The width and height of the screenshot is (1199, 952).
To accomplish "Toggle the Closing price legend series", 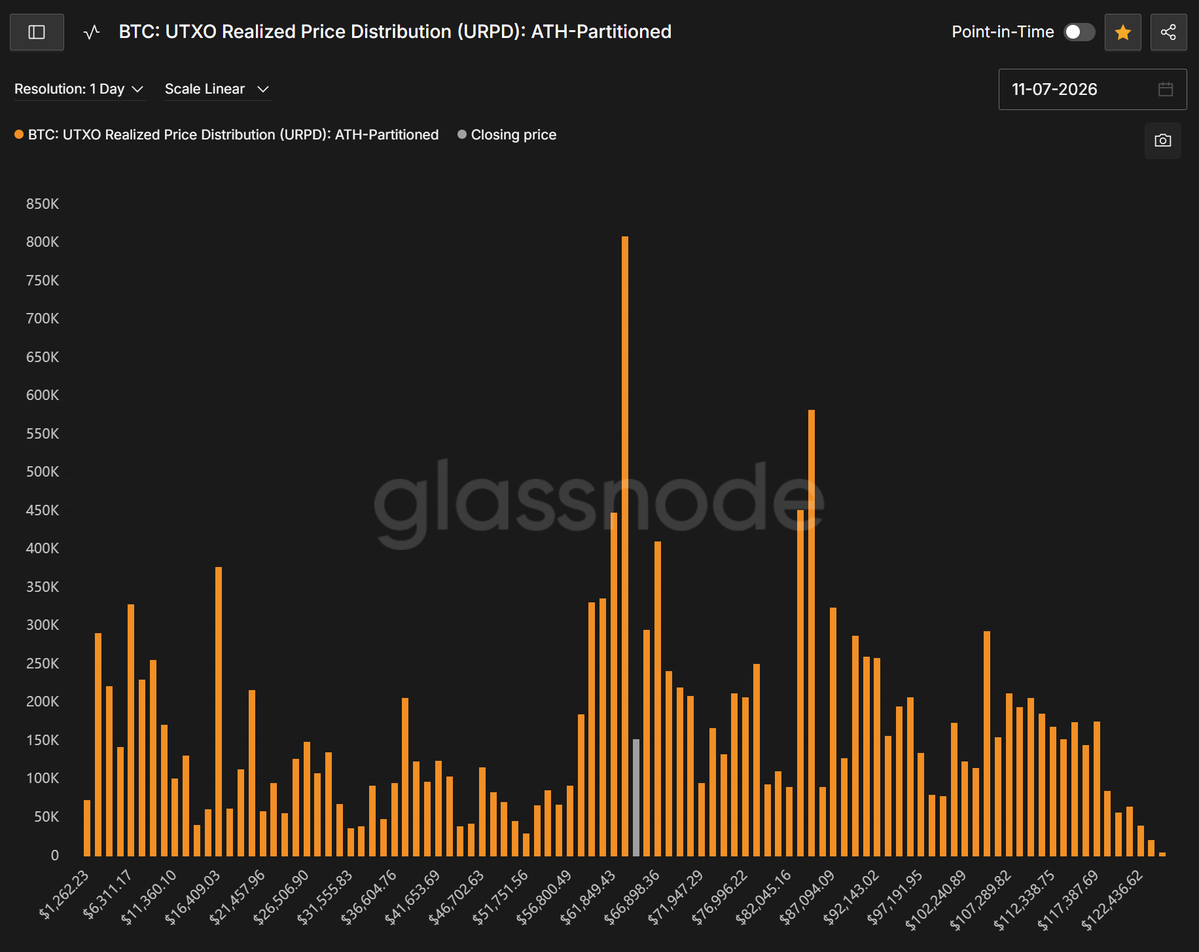I will (x=506, y=135).
